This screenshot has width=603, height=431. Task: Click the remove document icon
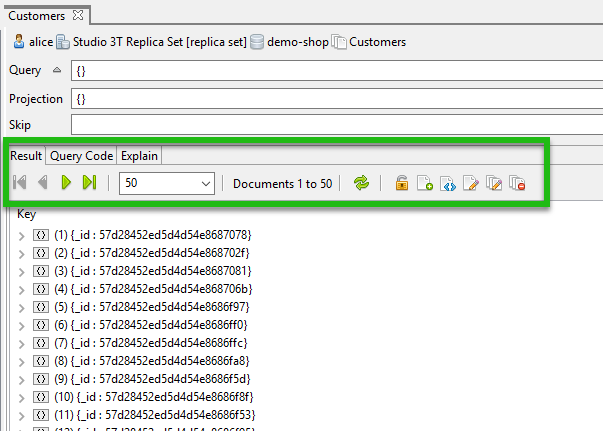(x=517, y=183)
